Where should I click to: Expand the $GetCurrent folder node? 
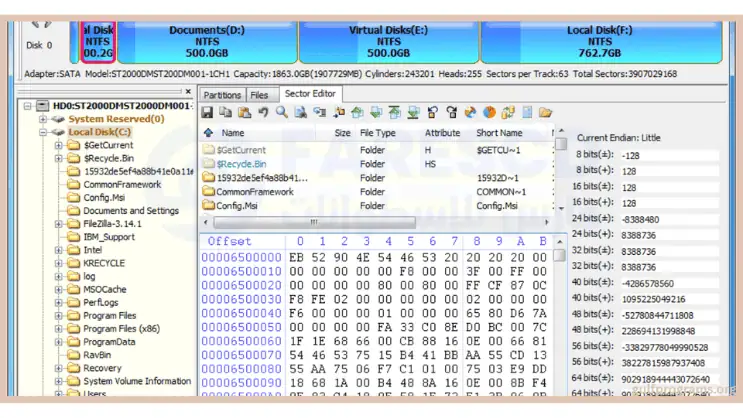[58, 145]
